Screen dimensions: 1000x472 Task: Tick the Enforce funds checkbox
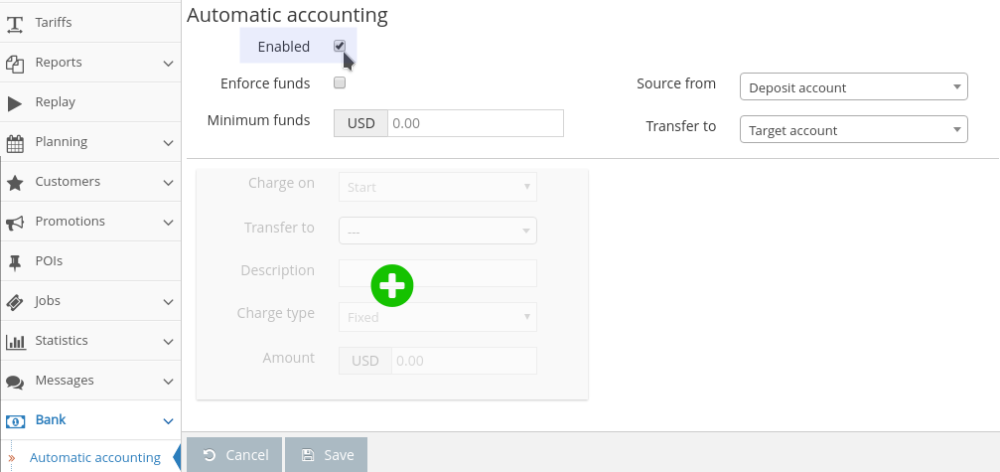[x=339, y=83]
